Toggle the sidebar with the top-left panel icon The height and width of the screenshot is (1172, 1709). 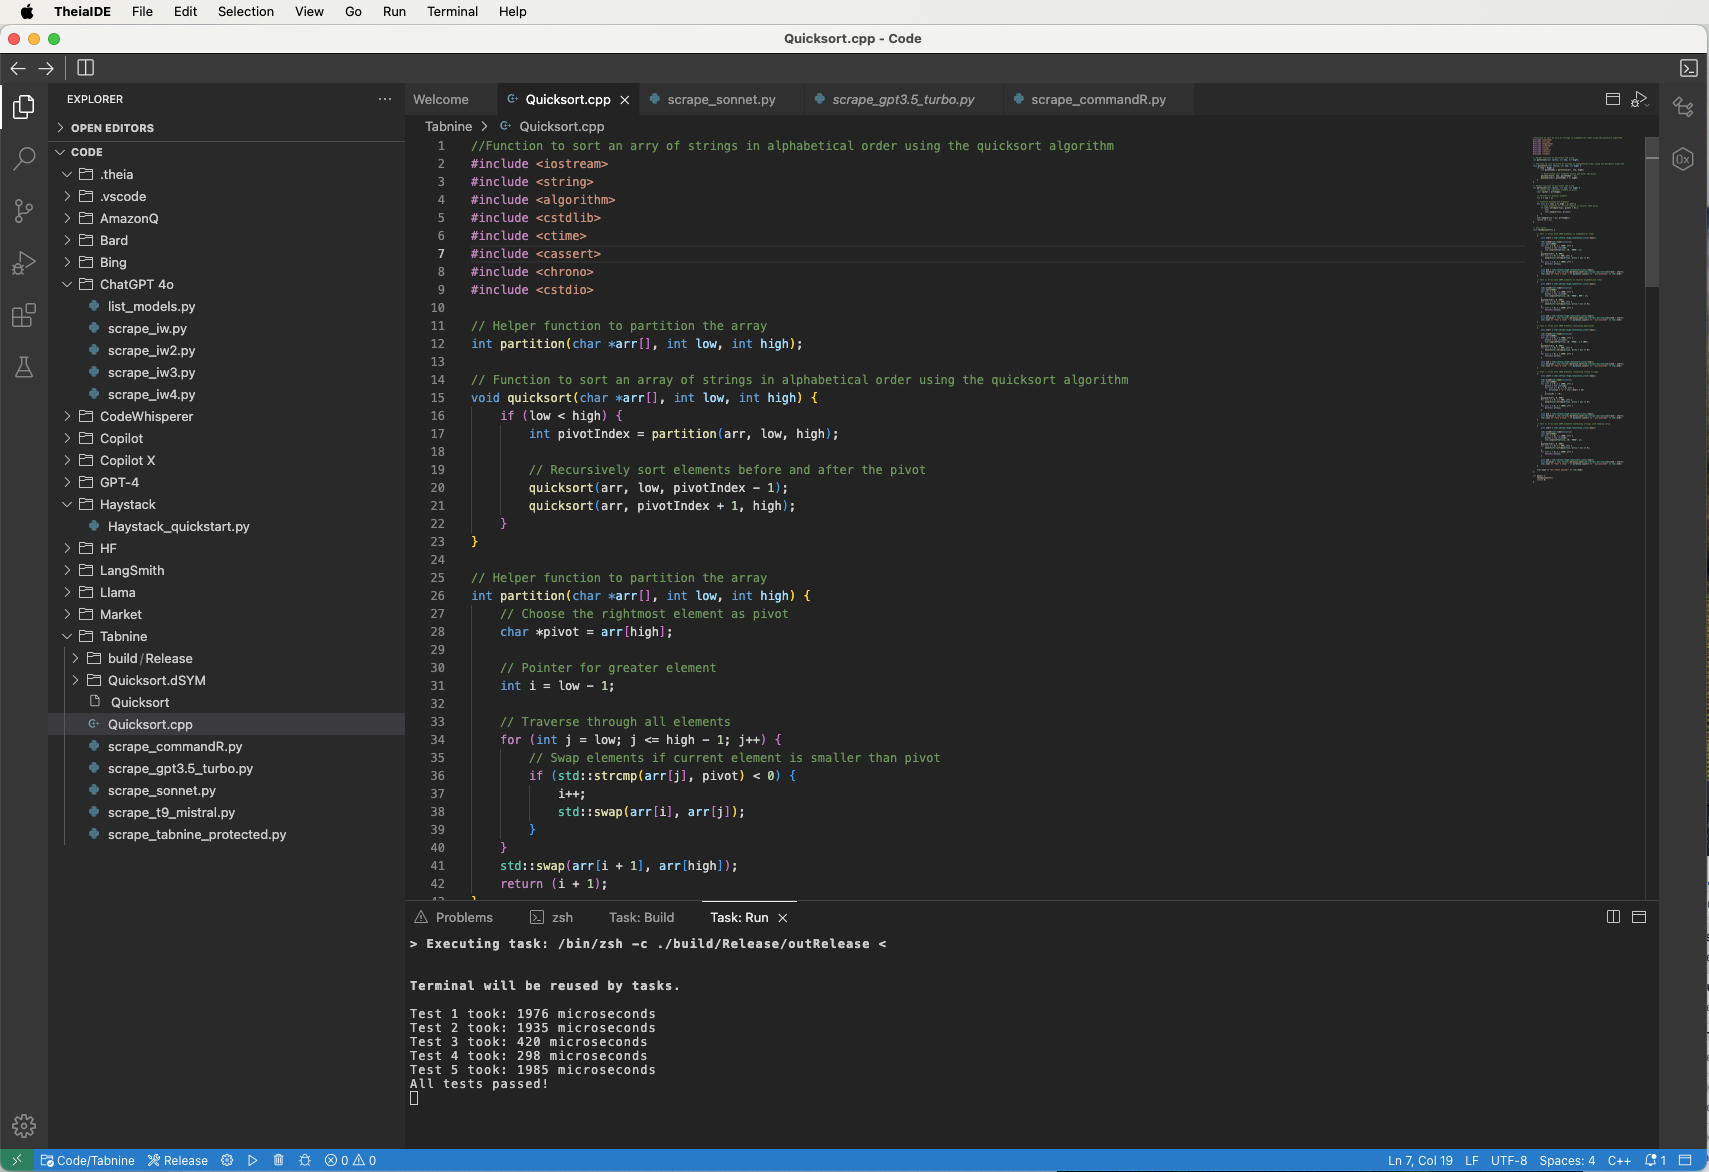click(86, 67)
